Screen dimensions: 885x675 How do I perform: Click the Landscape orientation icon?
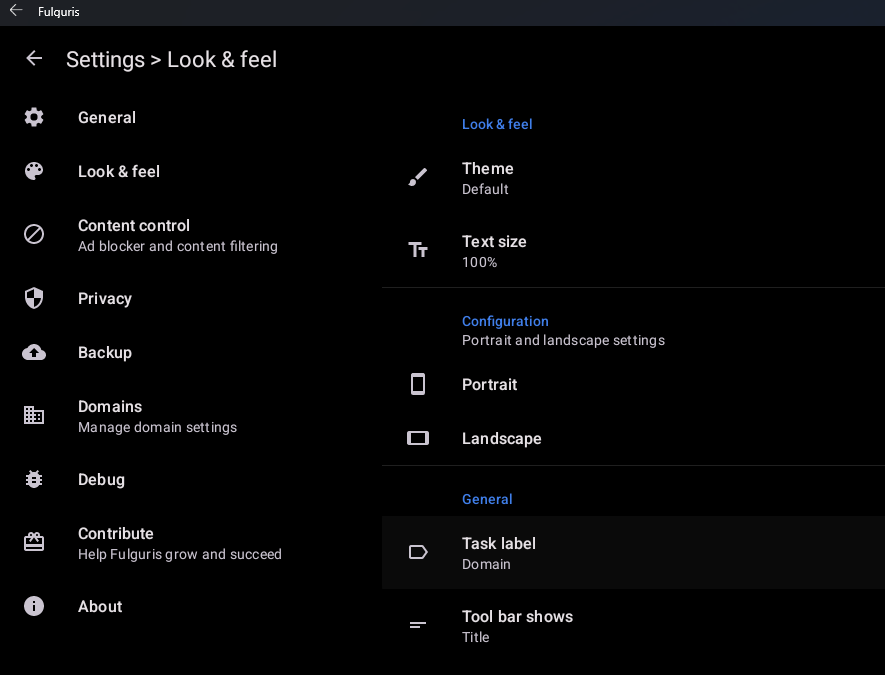click(417, 438)
